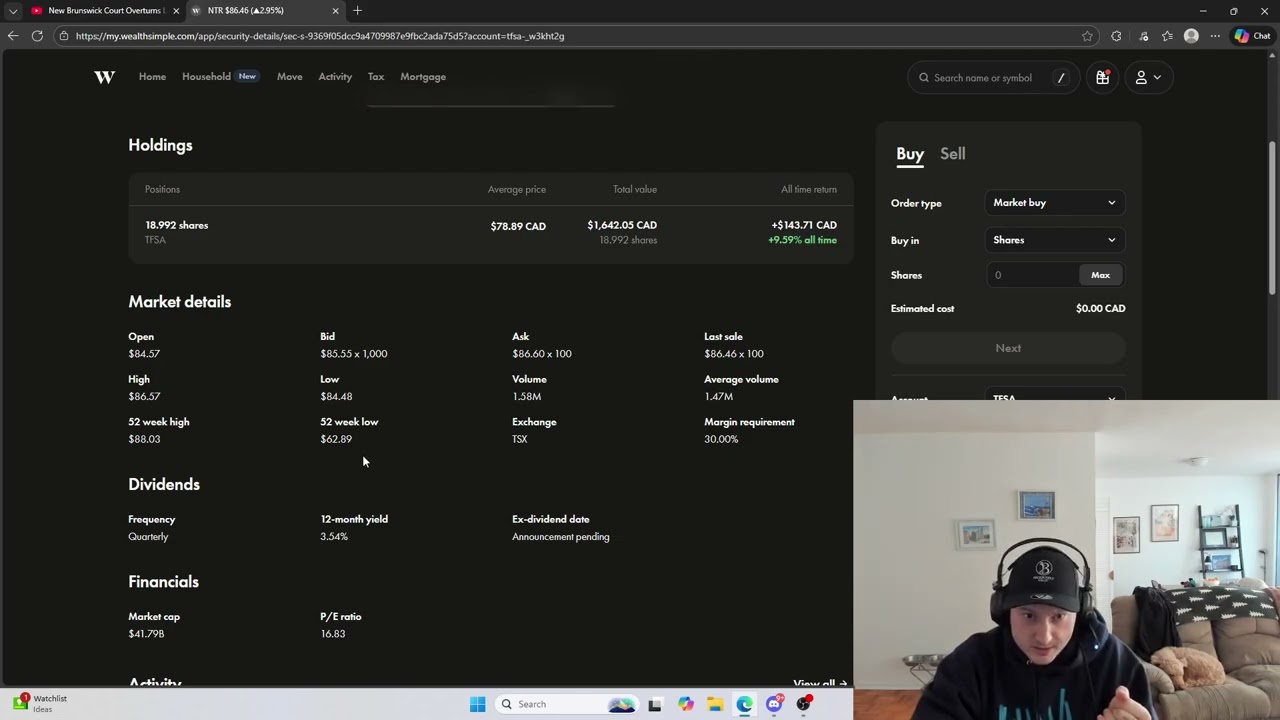Click Ex-dividend date Announcement pending
The height and width of the screenshot is (720, 1280).
click(x=560, y=537)
